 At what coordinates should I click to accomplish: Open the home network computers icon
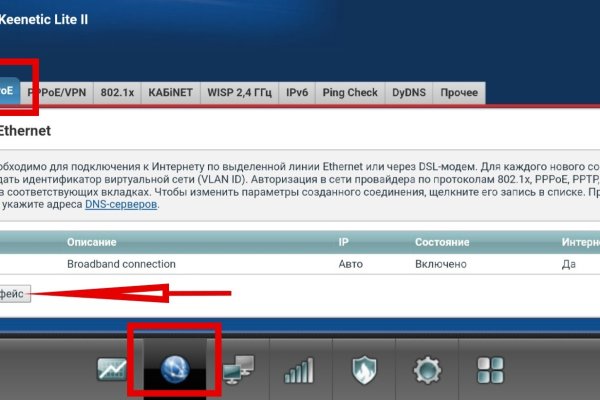238,370
